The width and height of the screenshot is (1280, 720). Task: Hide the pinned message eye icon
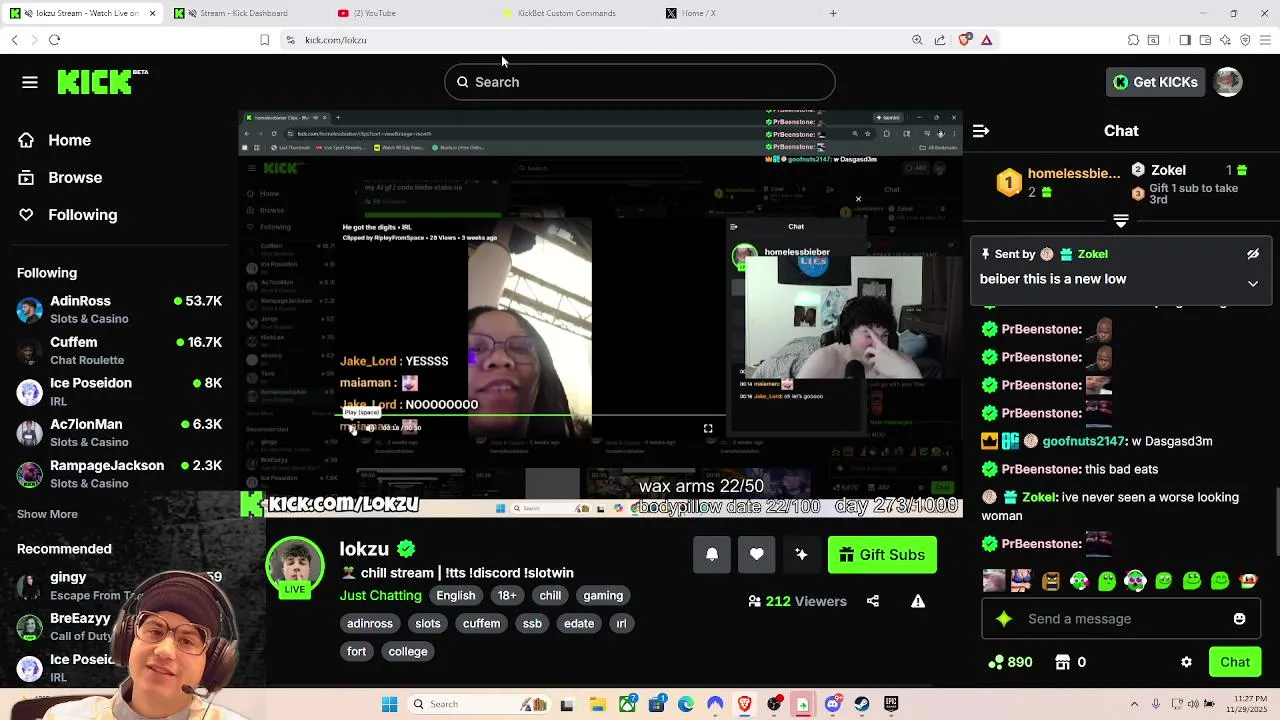point(1253,254)
